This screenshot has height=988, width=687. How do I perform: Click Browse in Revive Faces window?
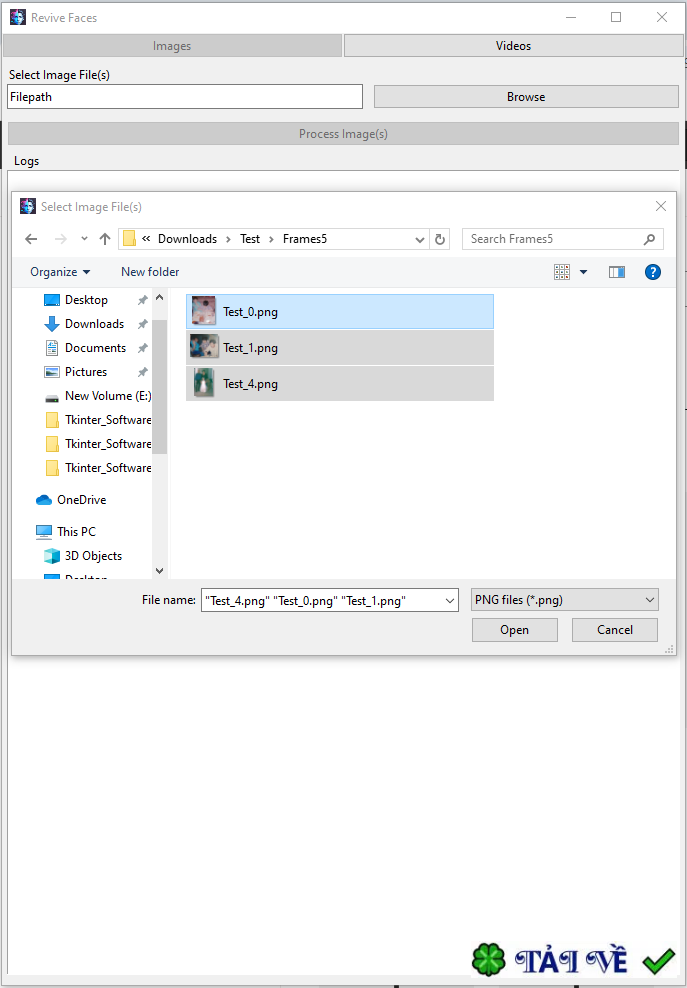[x=526, y=97]
